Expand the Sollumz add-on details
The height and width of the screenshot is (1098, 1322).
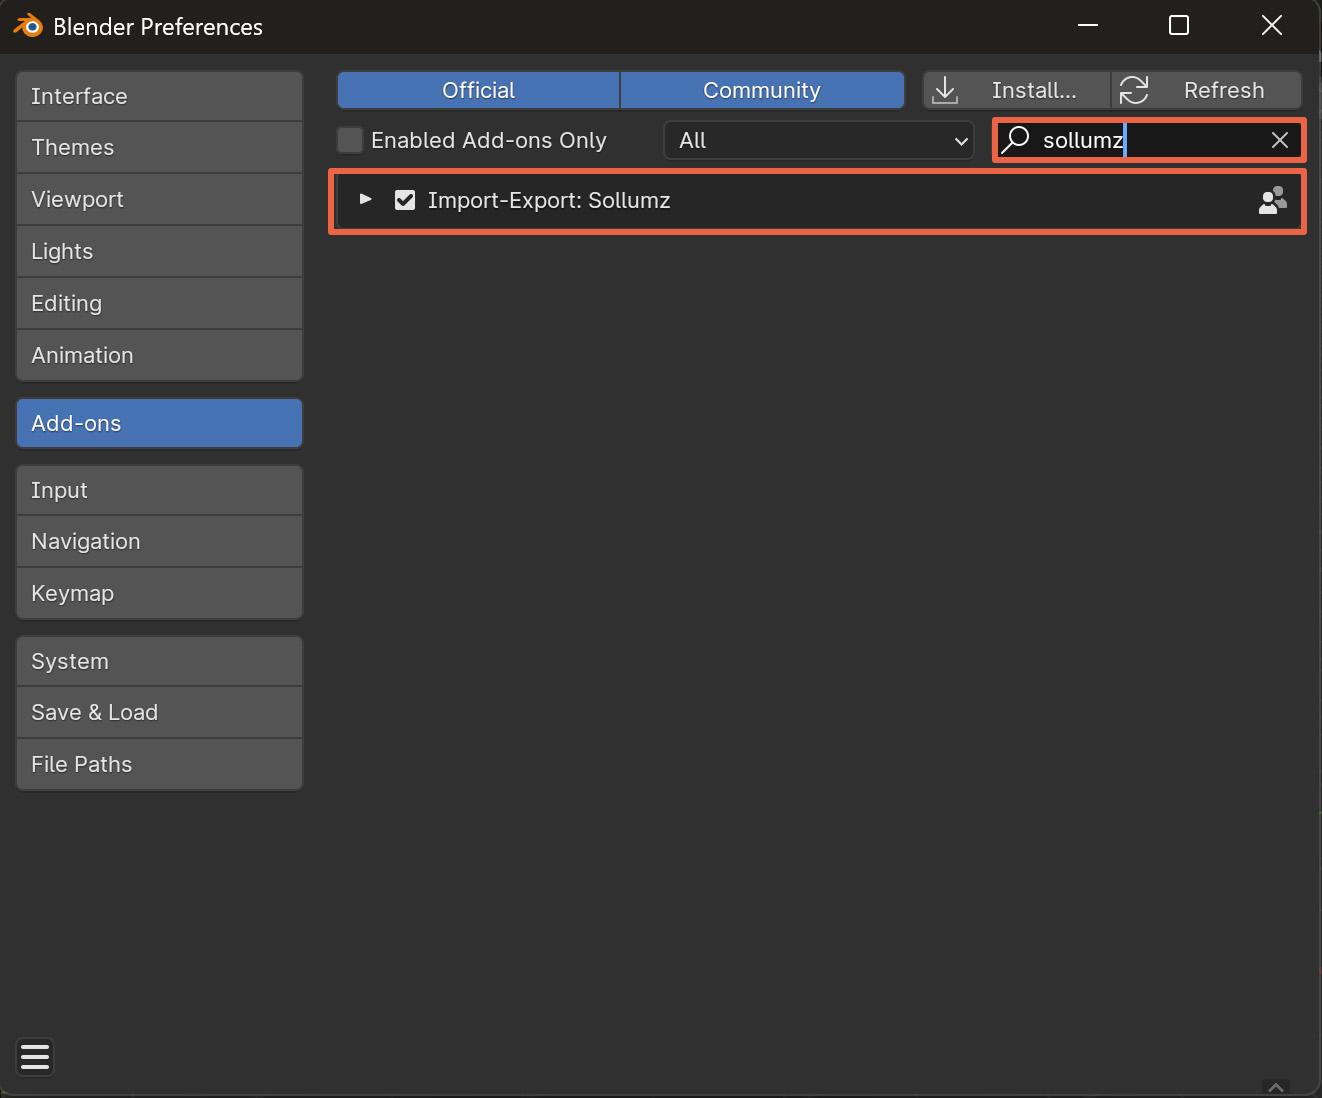tap(366, 200)
